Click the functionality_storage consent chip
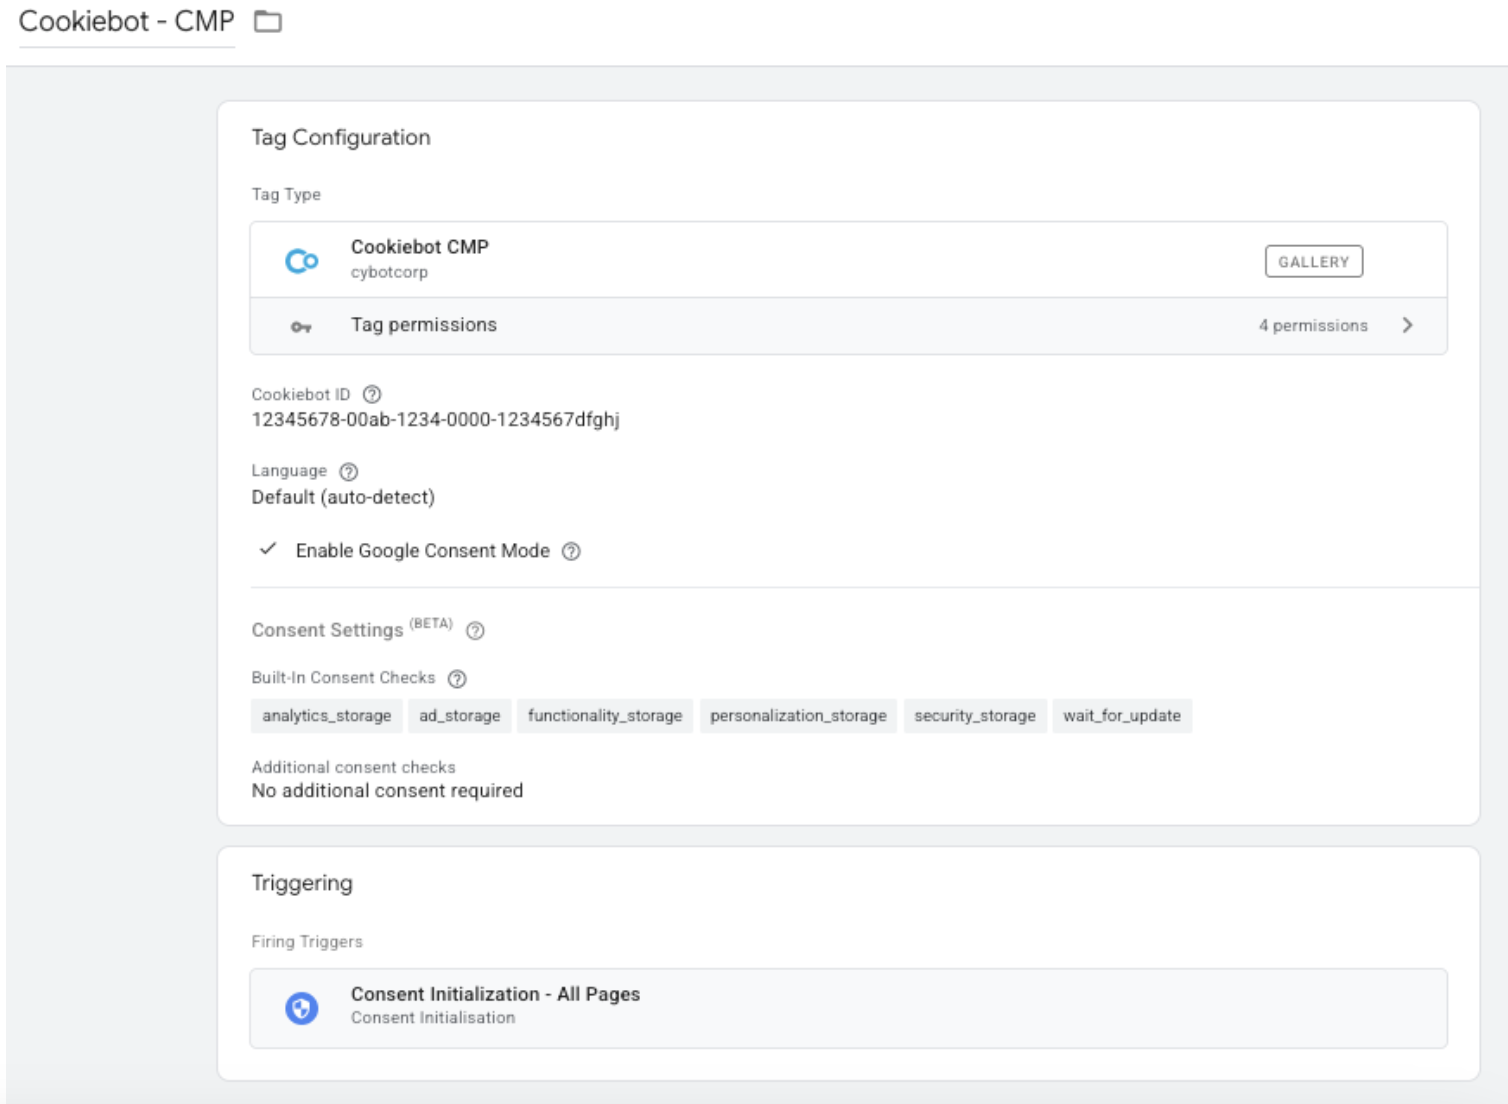1508x1104 pixels. pos(605,716)
